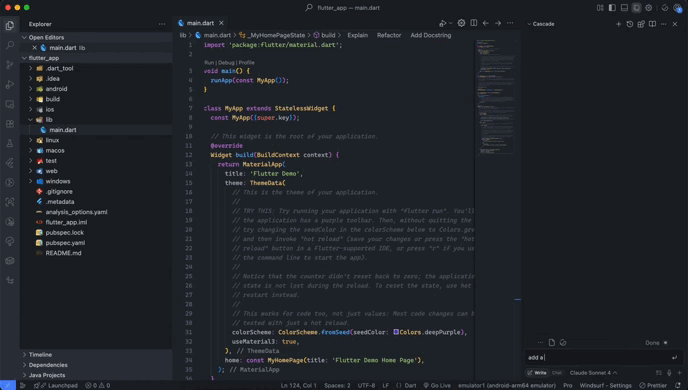Open the Search view in activity bar

10,45
